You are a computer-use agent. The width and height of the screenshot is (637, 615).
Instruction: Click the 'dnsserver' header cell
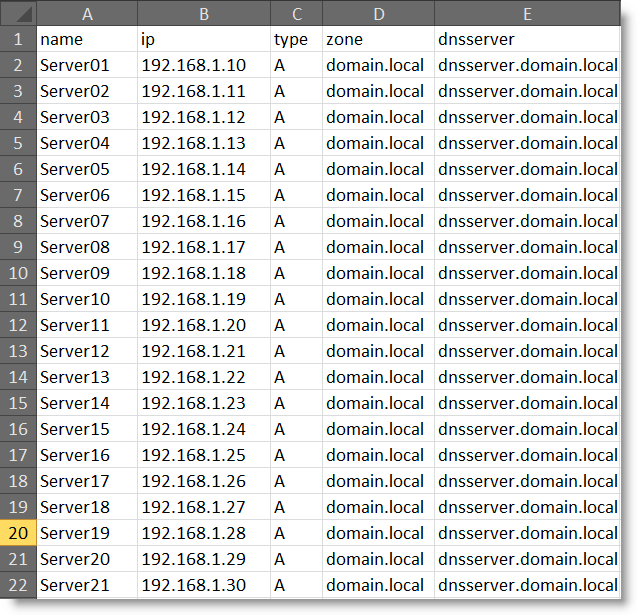527,39
